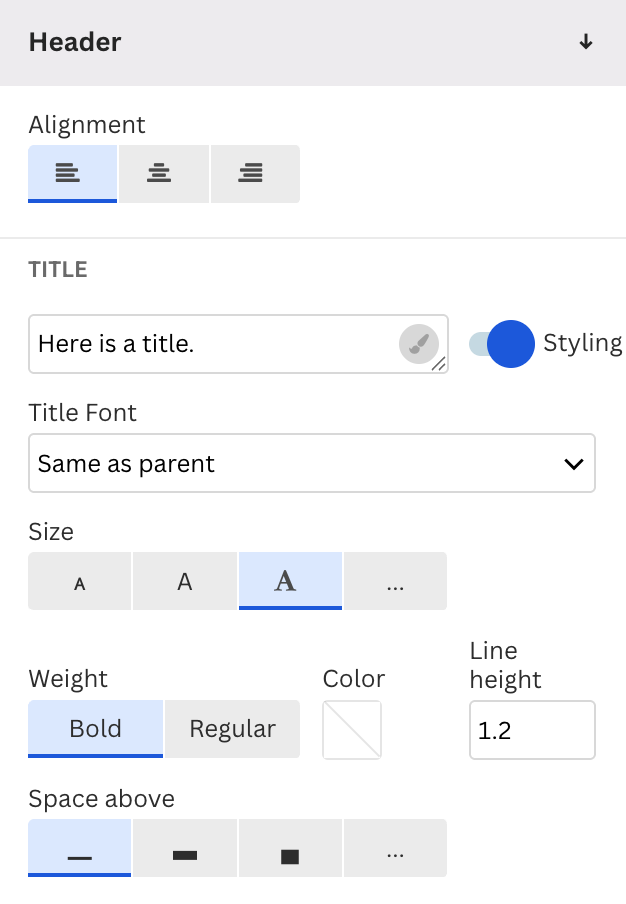This screenshot has height=904, width=626.
Task: Select the medium space above option
Action: click(185, 849)
